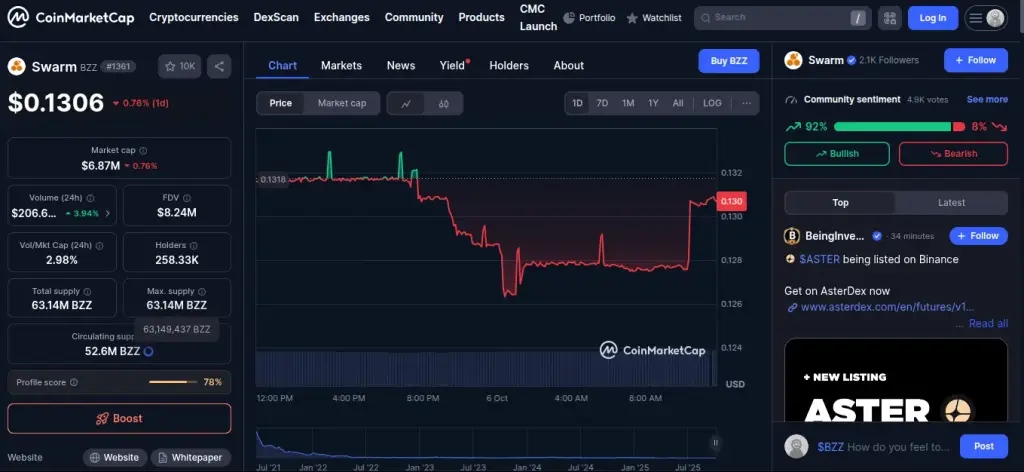Click the sentiment bullish/bearish bar
1024x472 pixels.
(x=899, y=127)
